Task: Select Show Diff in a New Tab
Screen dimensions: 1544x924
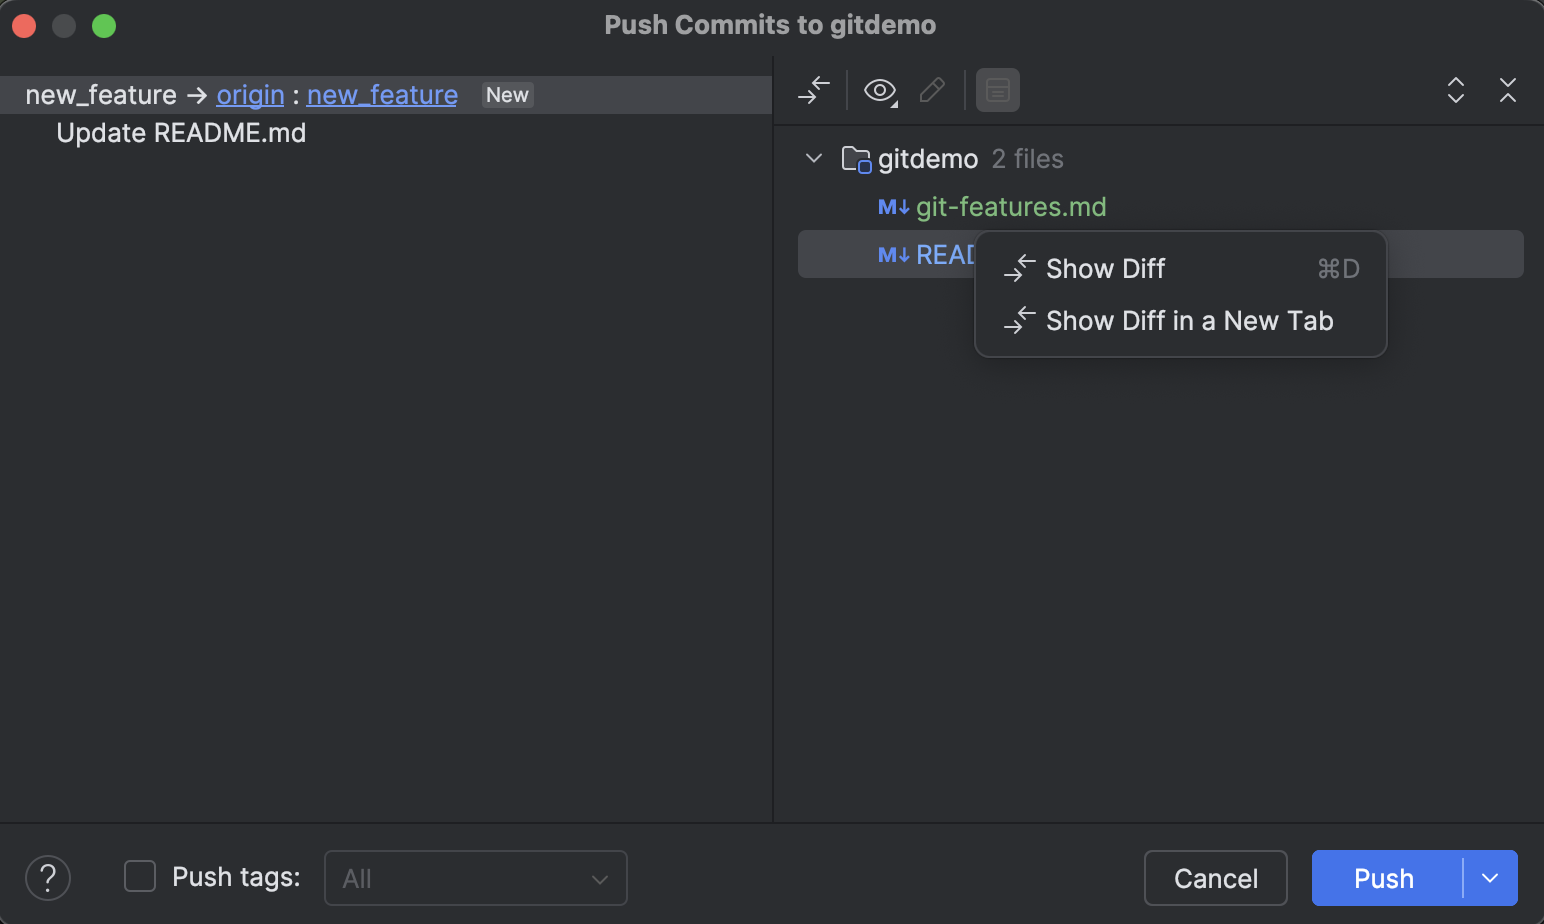Action: [x=1189, y=320]
